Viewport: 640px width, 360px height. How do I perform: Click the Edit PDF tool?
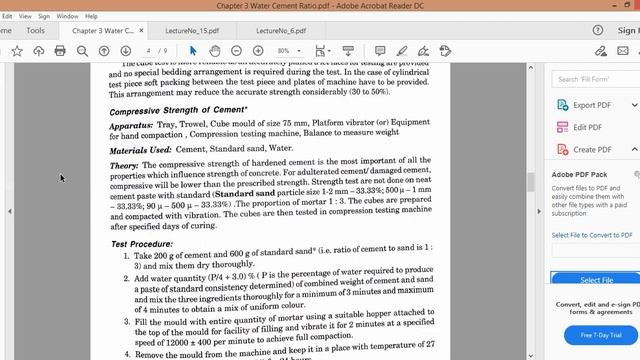coord(579,127)
